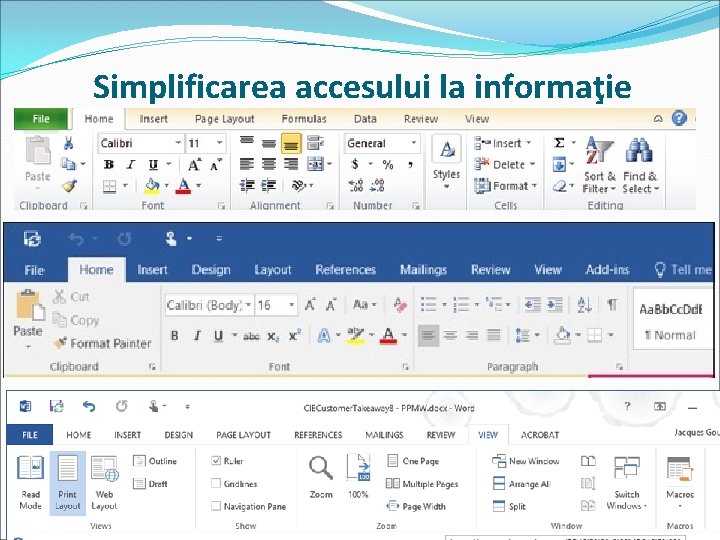The image size is (720, 540).
Task: Expand the Excel Insert cells dropdown
Action: (x=529, y=143)
